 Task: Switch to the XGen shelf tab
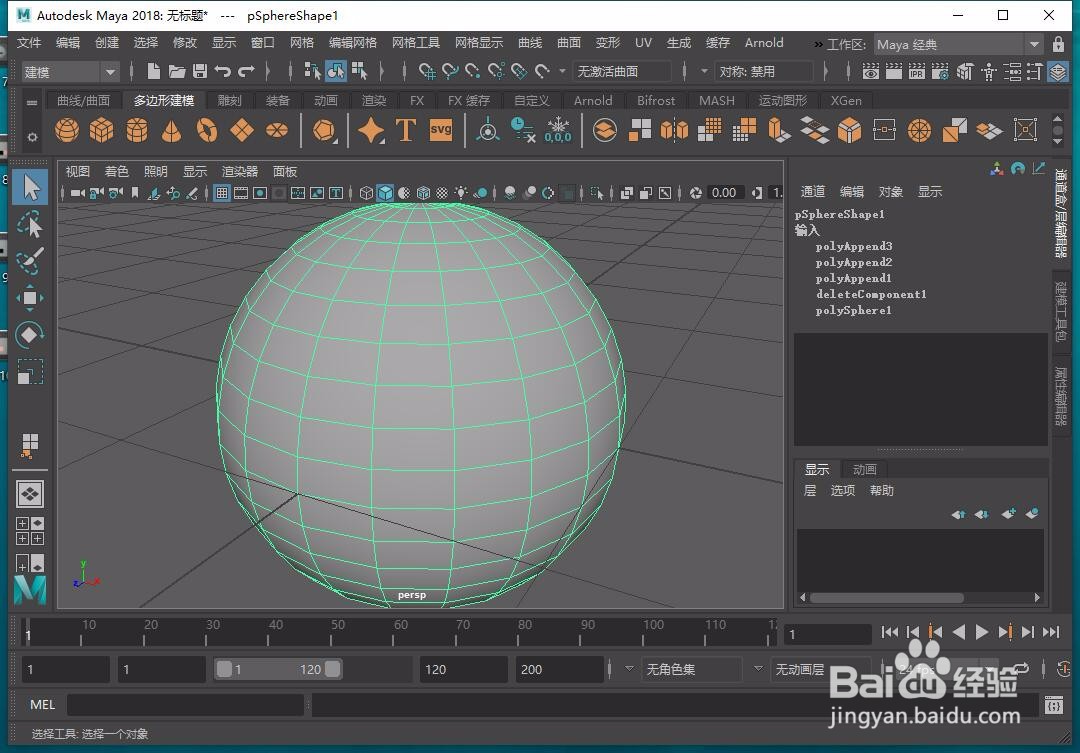[846, 101]
